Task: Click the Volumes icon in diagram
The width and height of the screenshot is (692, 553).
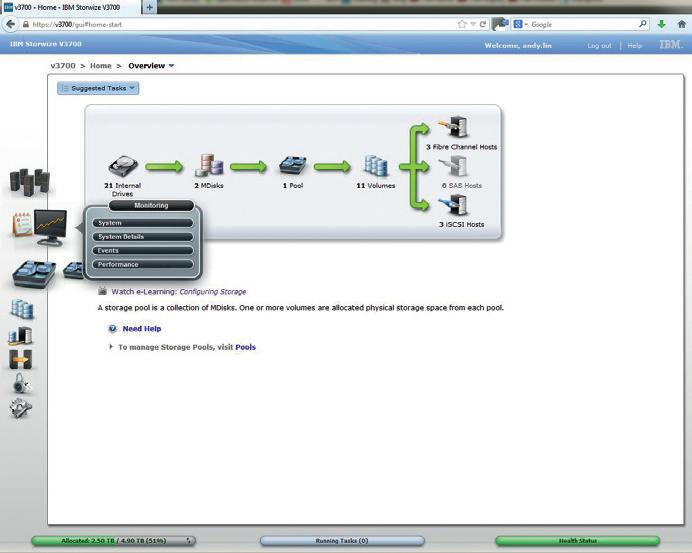Action: point(376,166)
